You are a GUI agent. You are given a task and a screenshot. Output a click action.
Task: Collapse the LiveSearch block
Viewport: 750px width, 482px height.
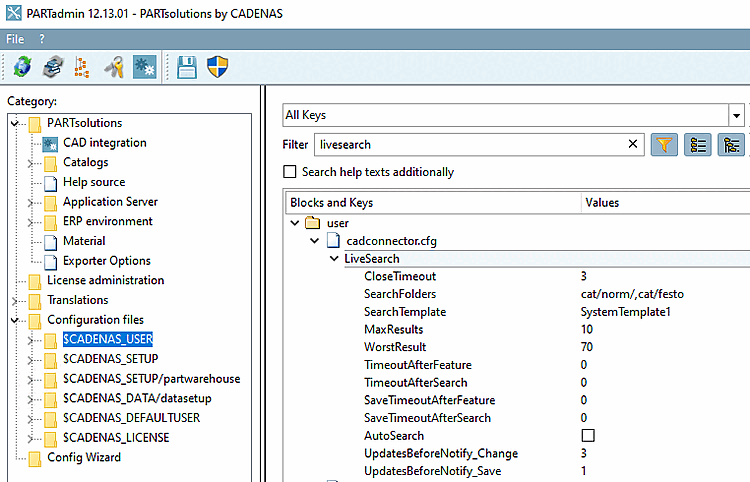(x=334, y=258)
